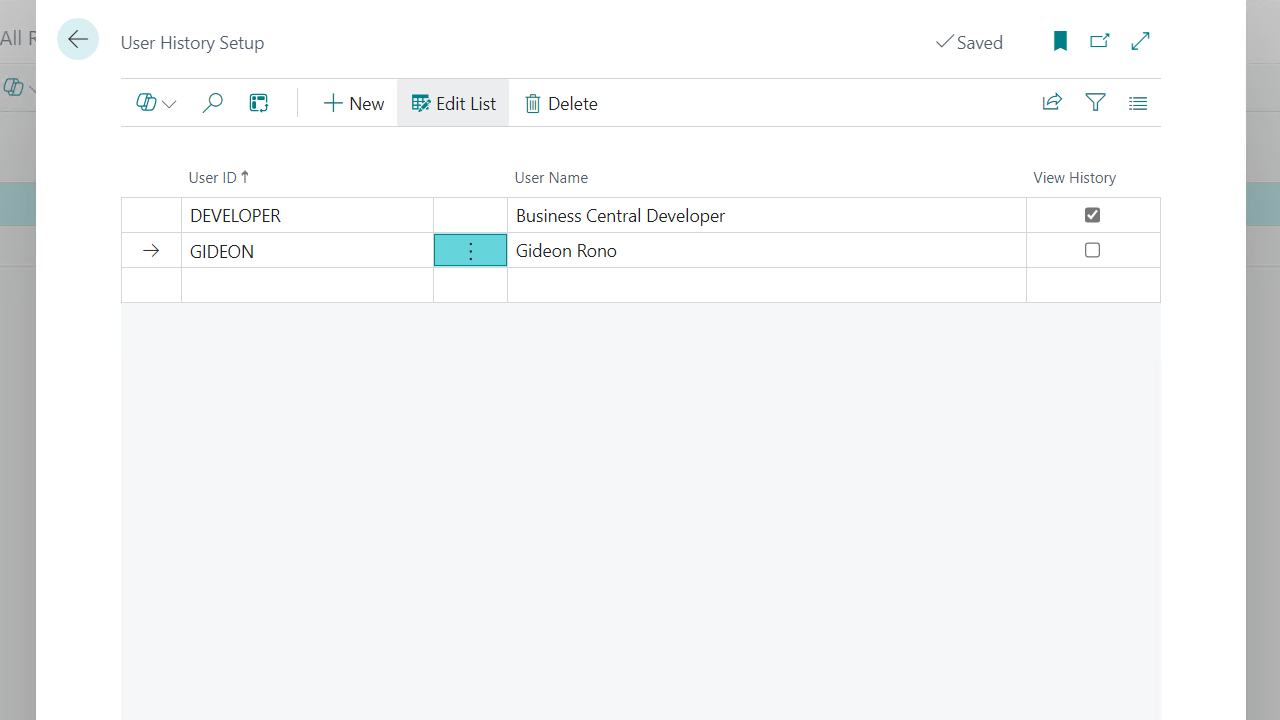The height and width of the screenshot is (720, 1280).
Task: Enable View History for Gideon Rono
Action: (1092, 250)
